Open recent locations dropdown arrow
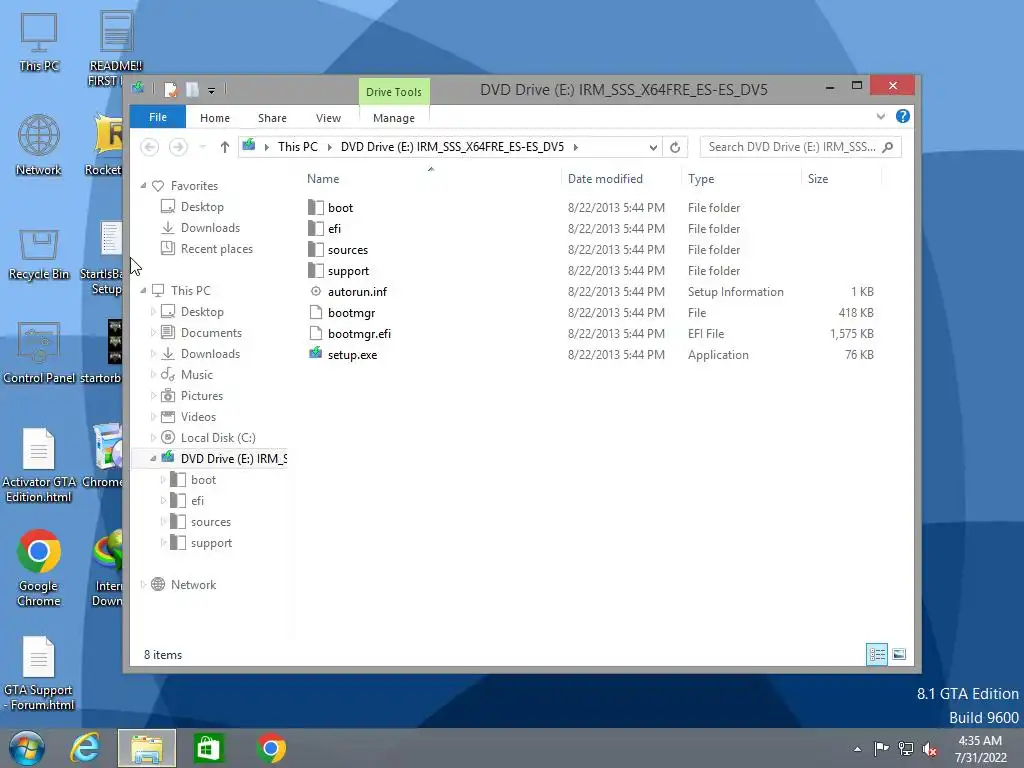This screenshot has height=768, width=1024. click(x=202, y=147)
